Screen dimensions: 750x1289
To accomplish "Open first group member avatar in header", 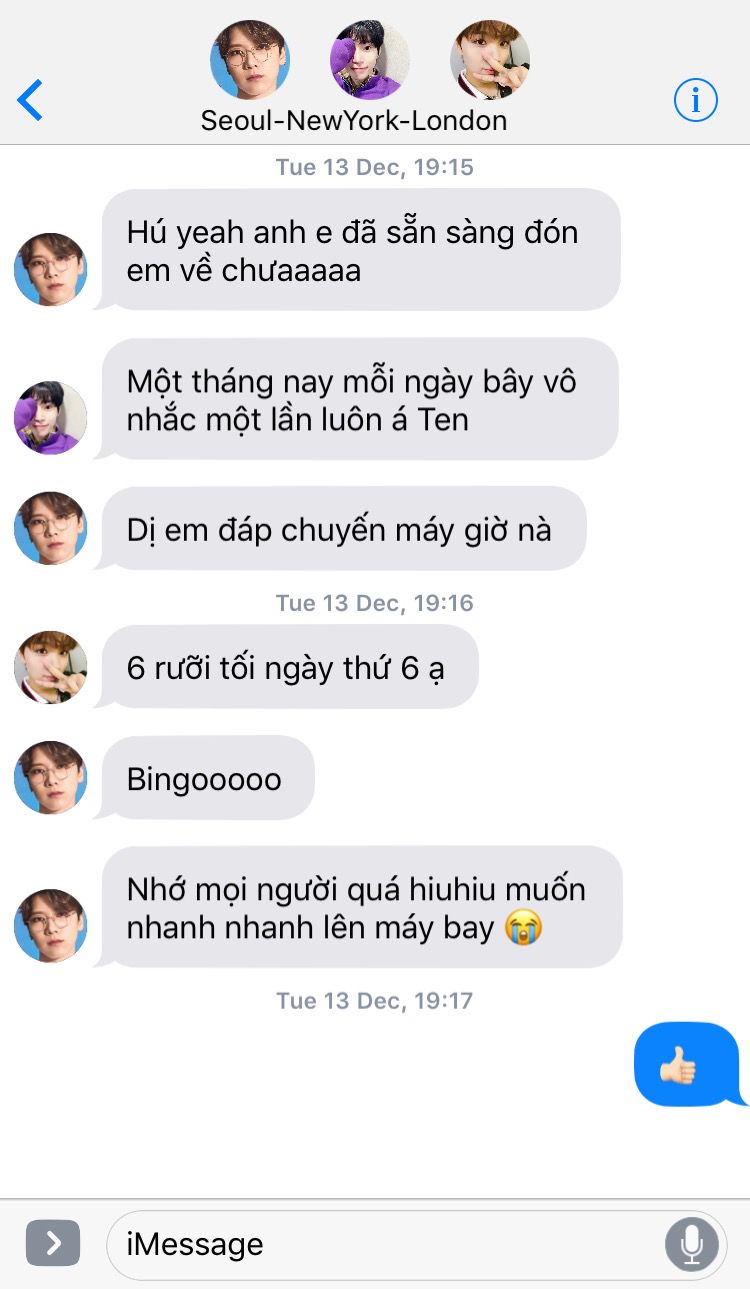I will pyautogui.click(x=250, y=60).
